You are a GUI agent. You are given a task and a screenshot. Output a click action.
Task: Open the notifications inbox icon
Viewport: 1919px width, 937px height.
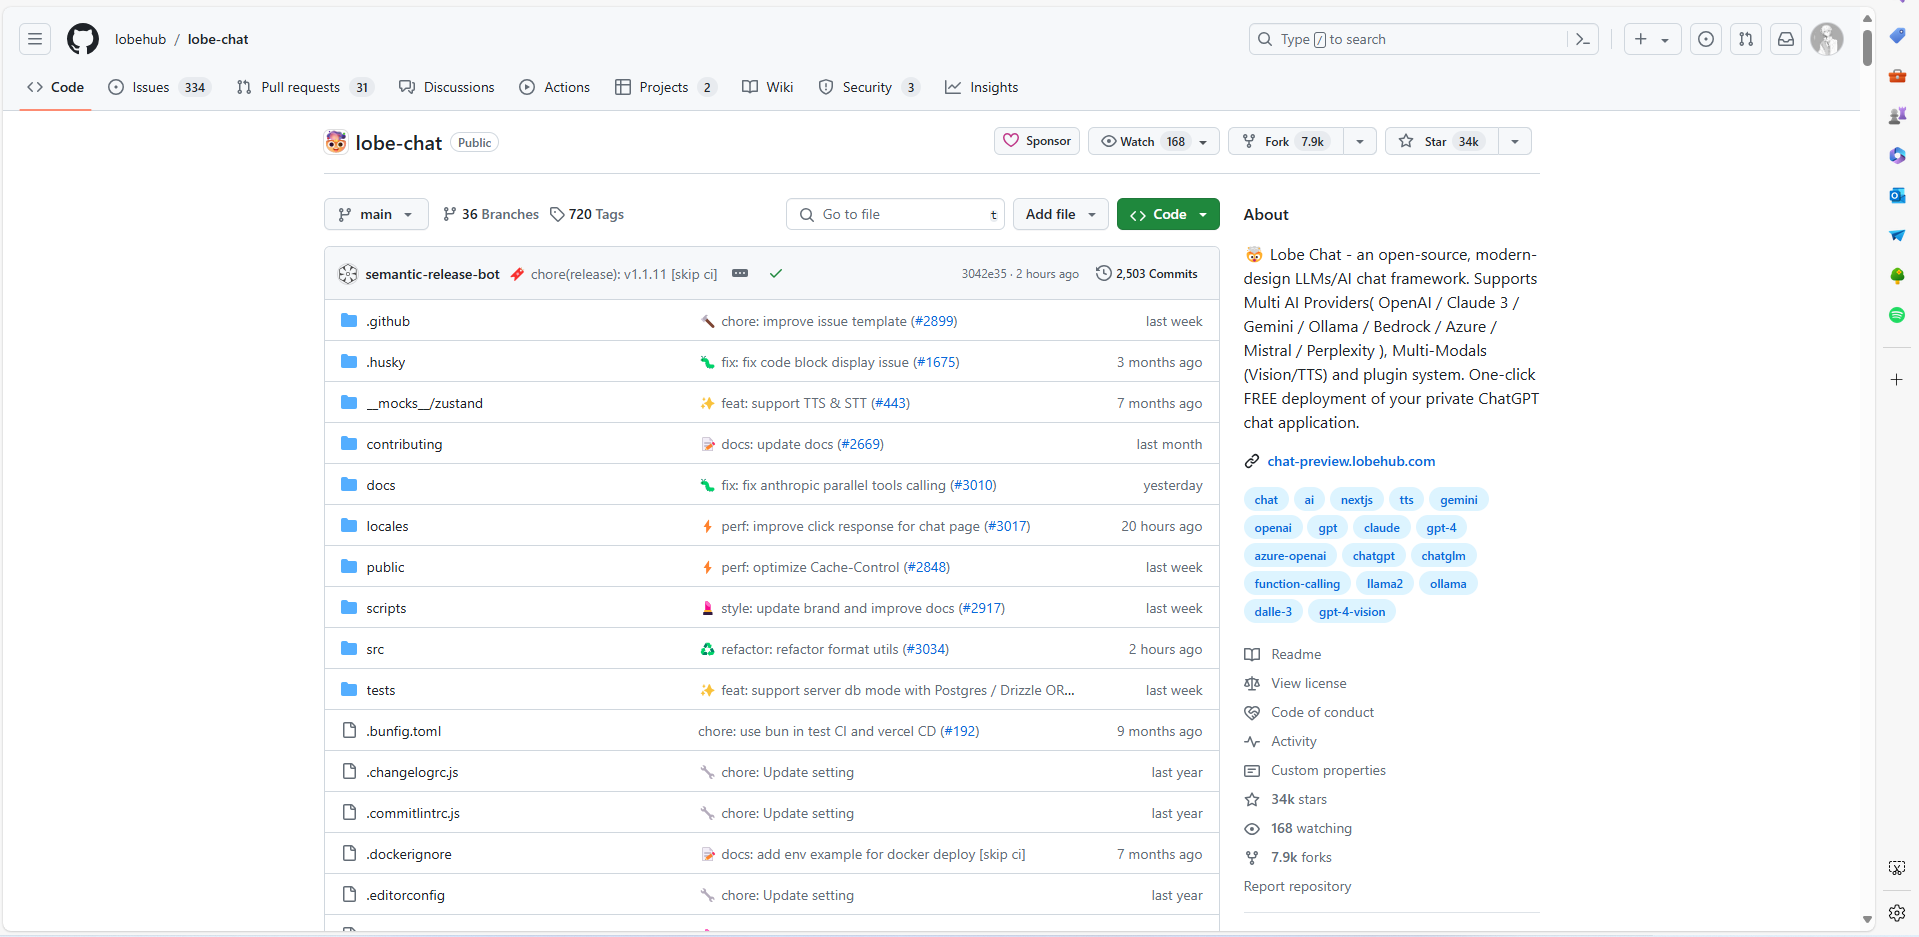(1786, 39)
